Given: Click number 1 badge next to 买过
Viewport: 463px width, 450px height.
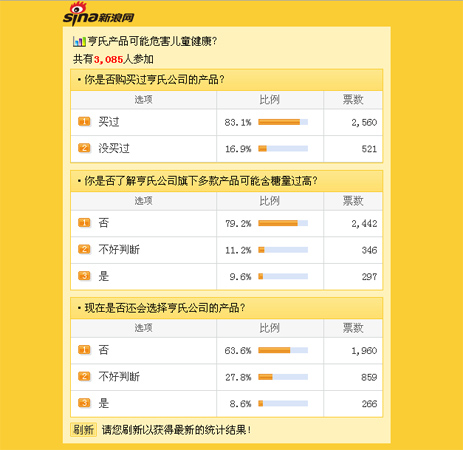Looking at the screenshot, I should pyautogui.click(x=84, y=122).
